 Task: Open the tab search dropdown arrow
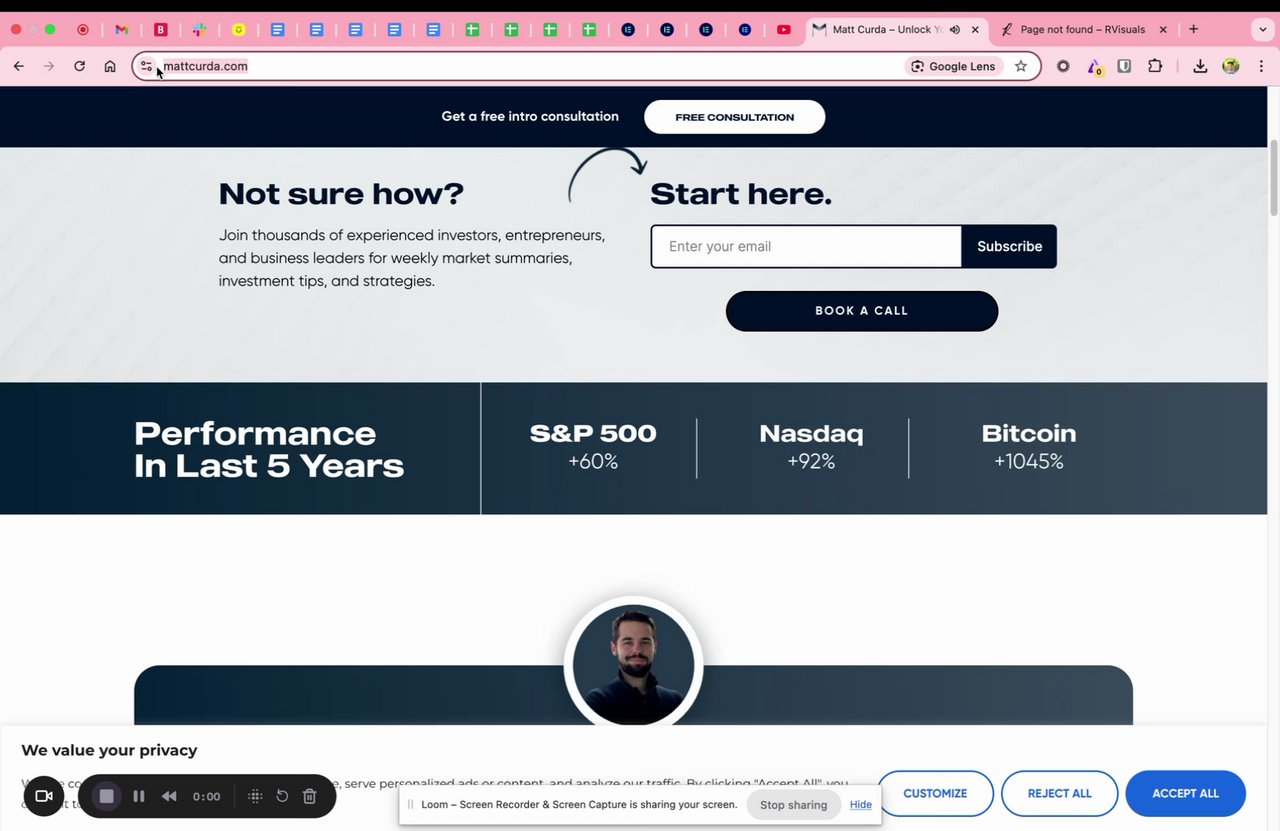[1262, 30]
